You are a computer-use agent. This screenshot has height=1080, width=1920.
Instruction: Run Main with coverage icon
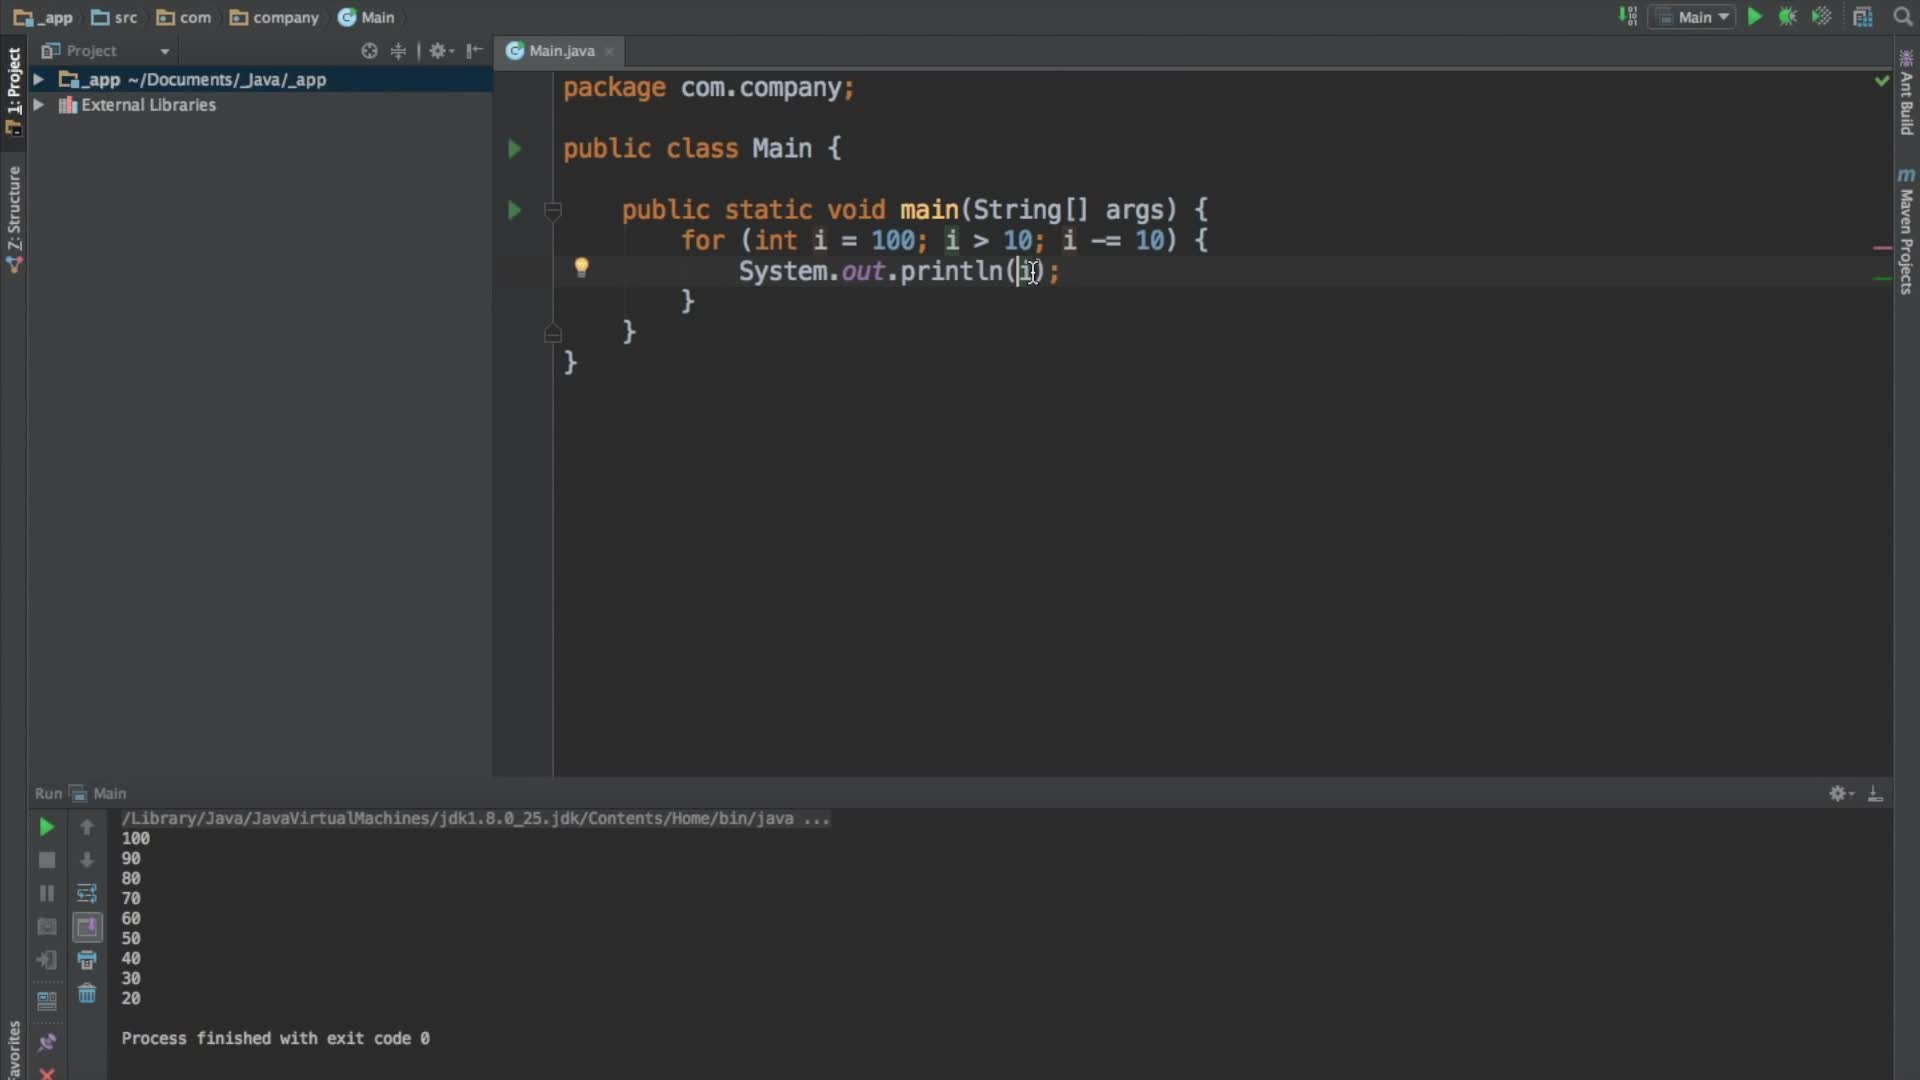(x=1822, y=17)
